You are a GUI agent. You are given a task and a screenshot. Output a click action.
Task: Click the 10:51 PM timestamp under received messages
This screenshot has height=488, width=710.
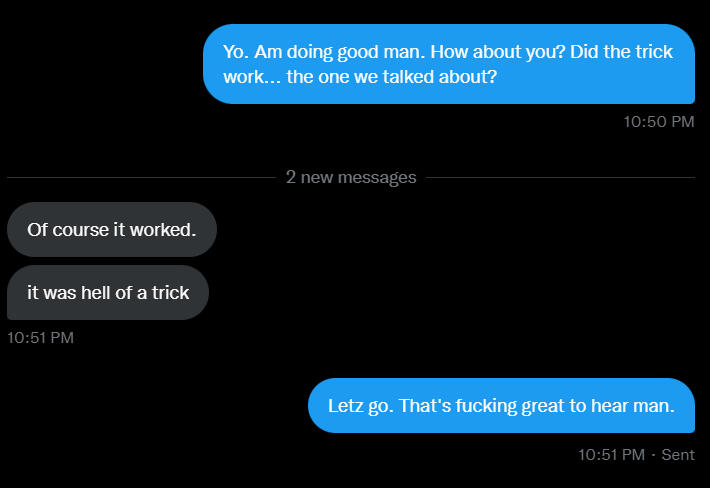40,338
